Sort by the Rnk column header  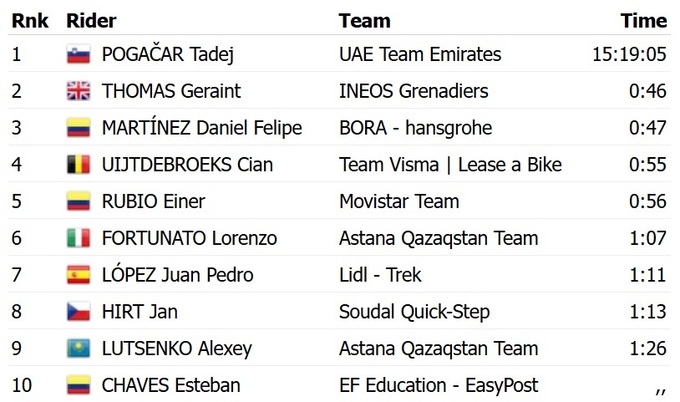[x=27, y=21]
